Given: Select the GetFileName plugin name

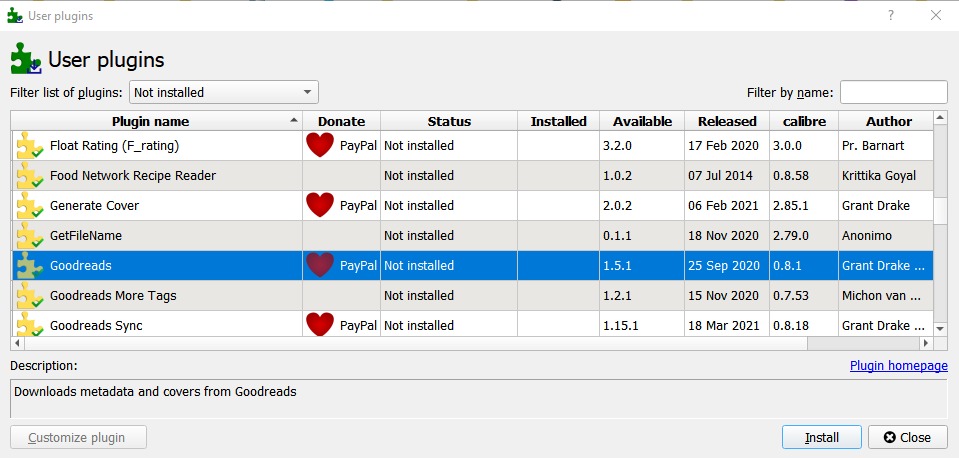Looking at the screenshot, I should pos(86,235).
